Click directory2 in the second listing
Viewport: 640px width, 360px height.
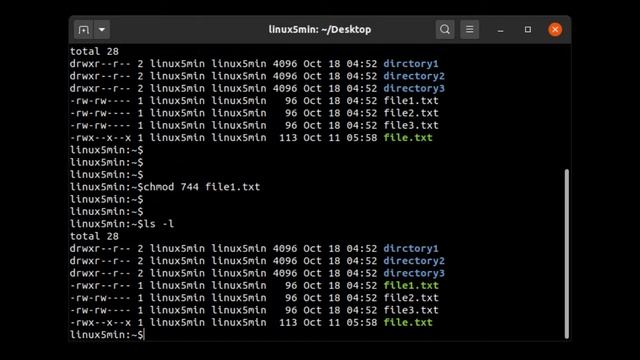pos(414,261)
